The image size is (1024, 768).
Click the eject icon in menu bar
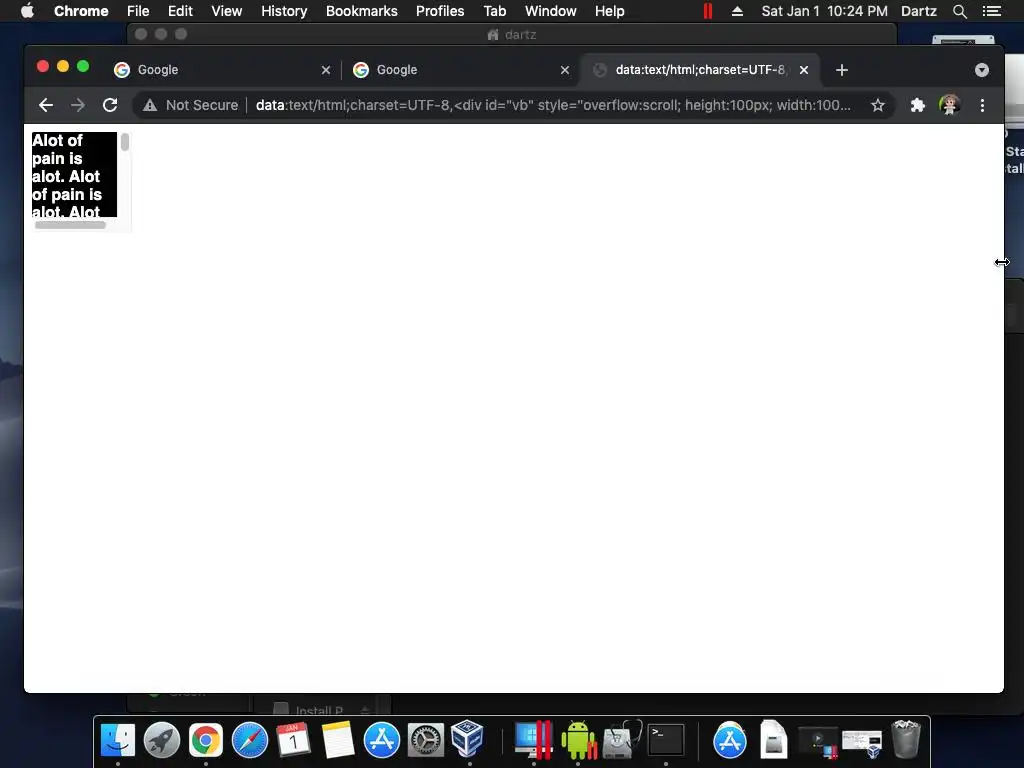(x=737, y=11)
